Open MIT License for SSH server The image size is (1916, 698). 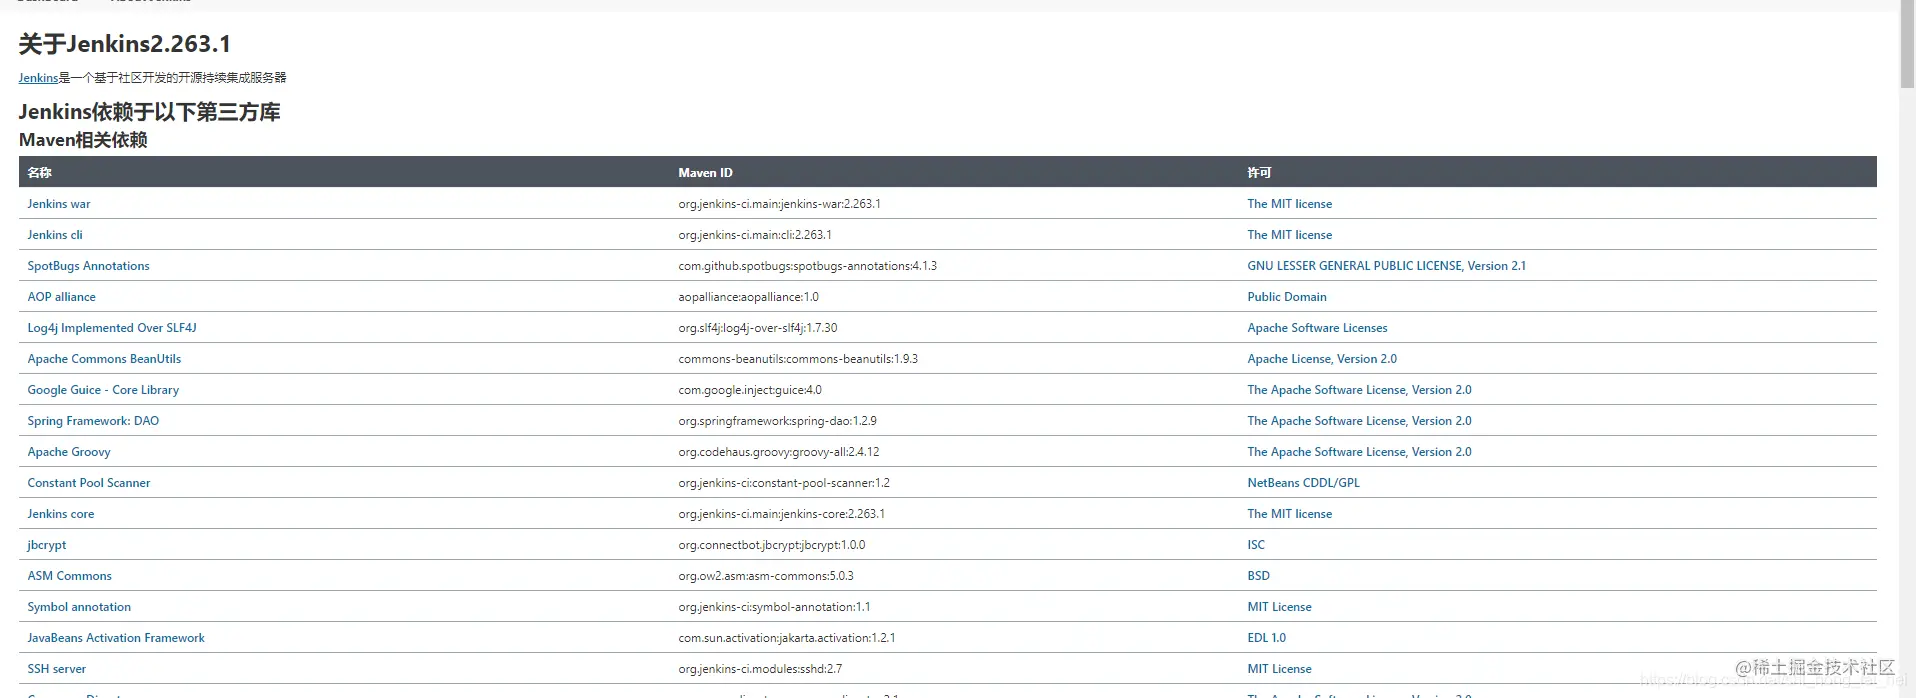point(1279,669)
